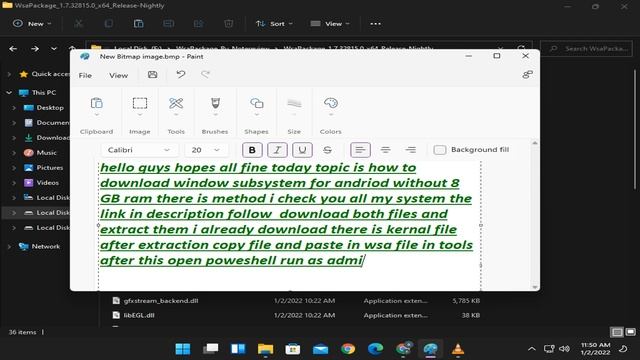Screen dimensions: 640x360
Task: Open the See more ellipsis in File Explorer
Action: [x=376, y=24]
